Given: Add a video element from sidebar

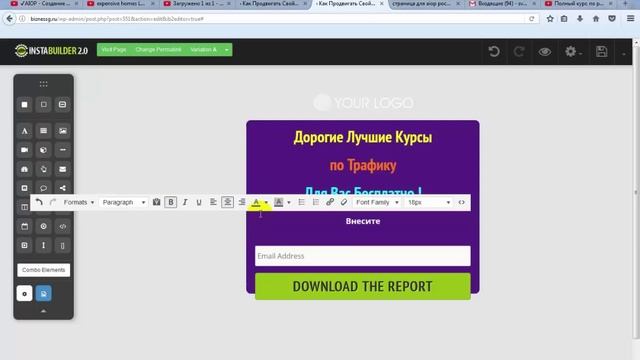Looking at the screenshot, I should [24, 150].
